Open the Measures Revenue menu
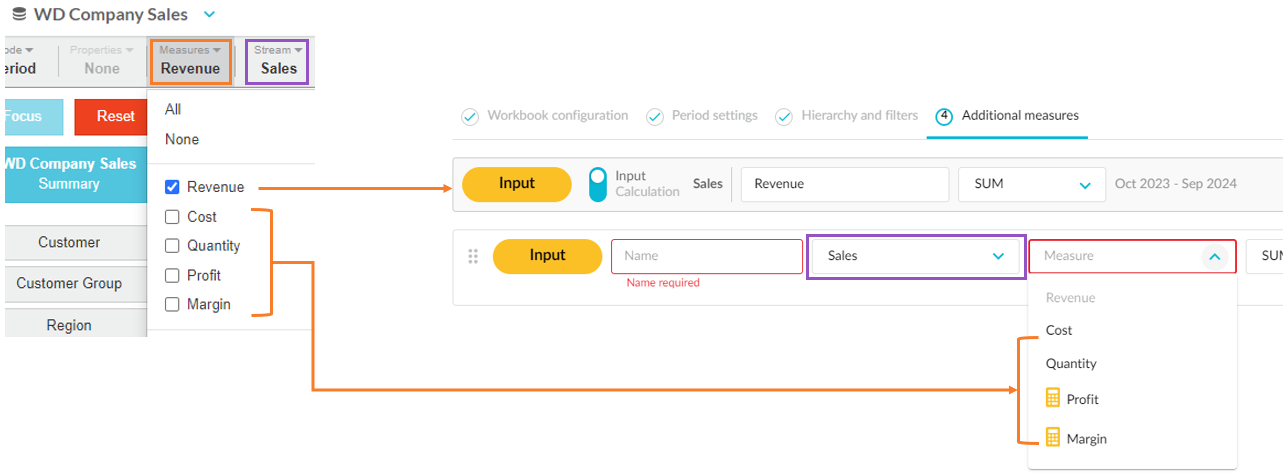Image resolution: width=1283 pixels, height=476 pixels. click(x=190, y=61)
